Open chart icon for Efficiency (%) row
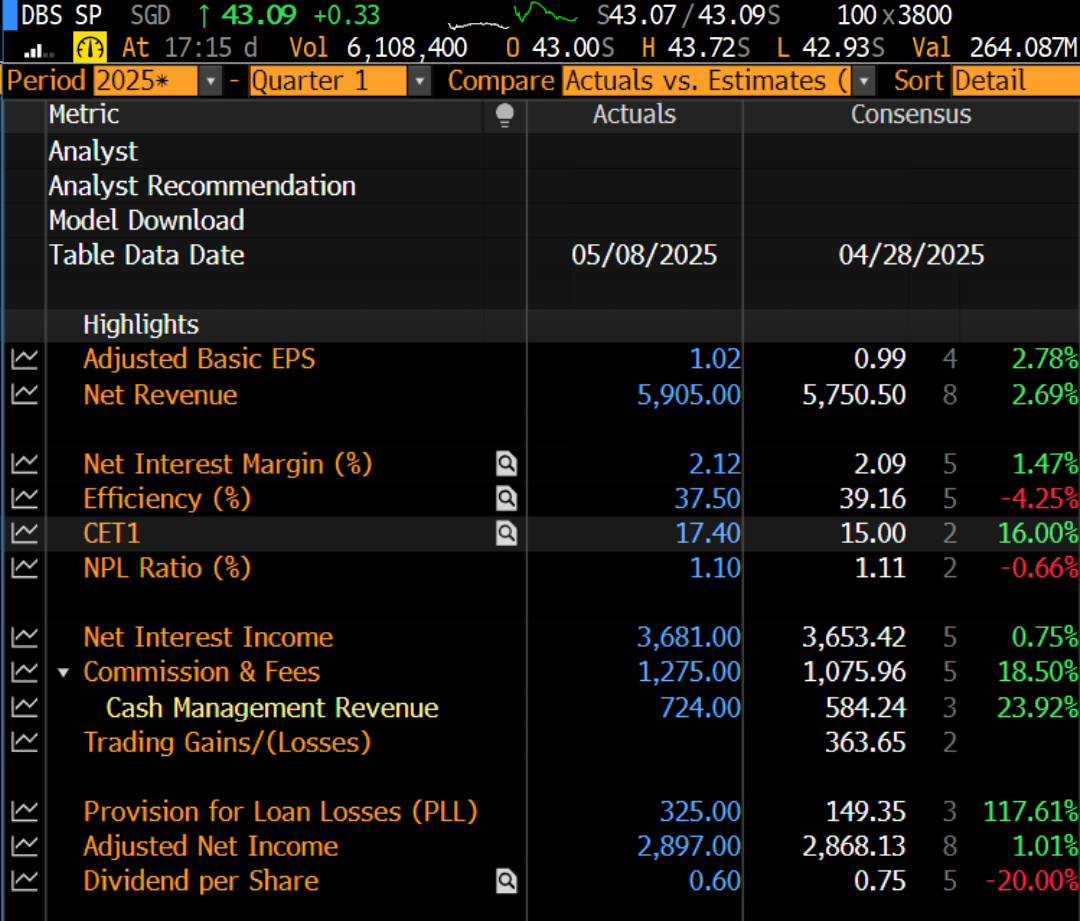The height and width of the screenshot is (921, 1080). (x=24, y=498)
